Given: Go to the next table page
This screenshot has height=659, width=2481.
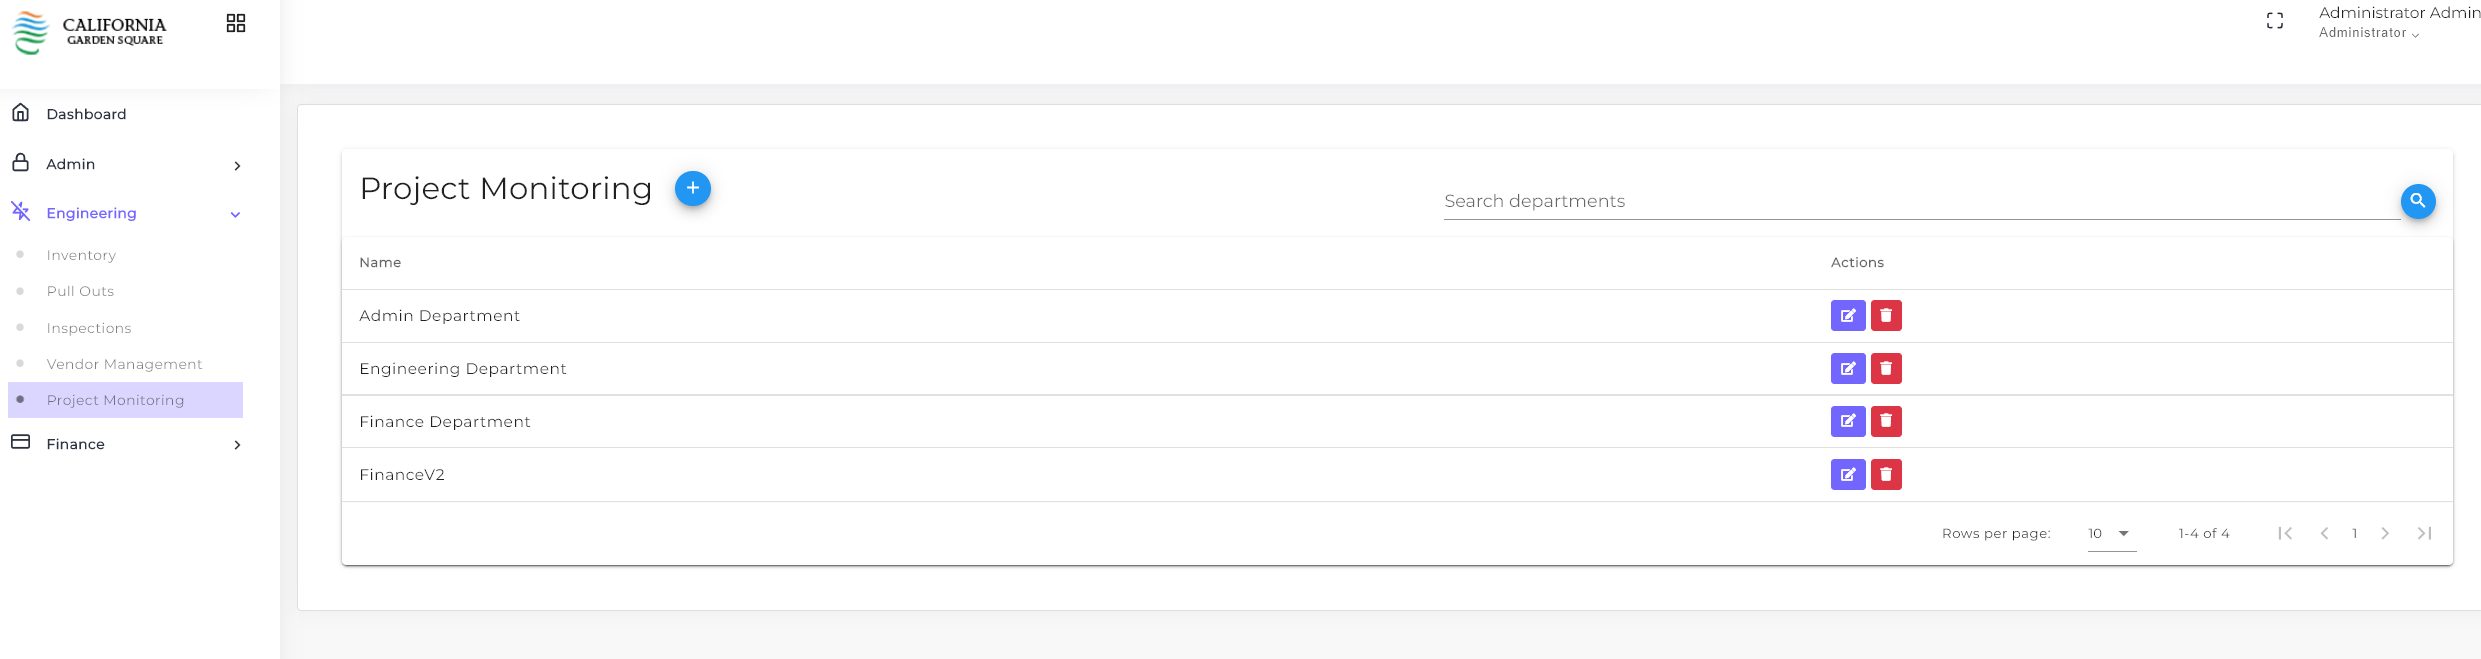Looking at the screenshot, I should point(2385,534).
